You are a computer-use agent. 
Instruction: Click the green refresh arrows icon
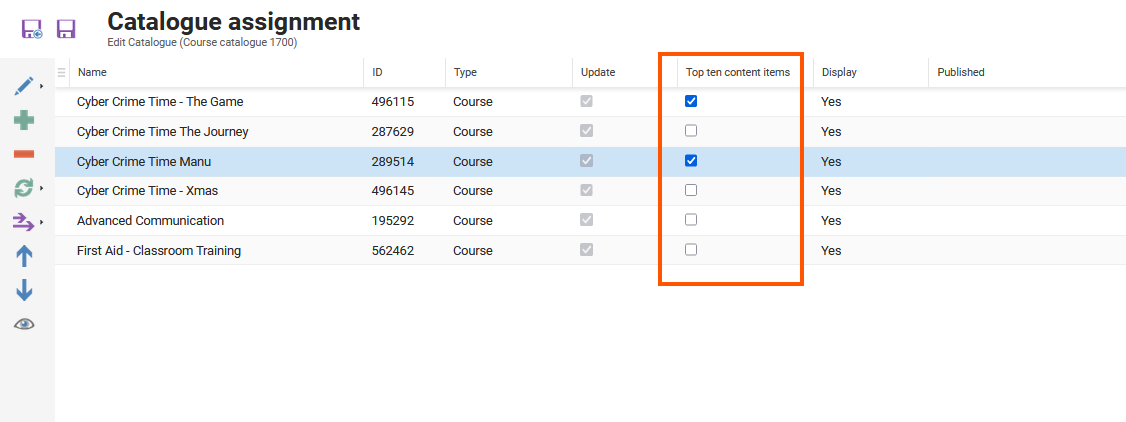[x=24, y=188]
